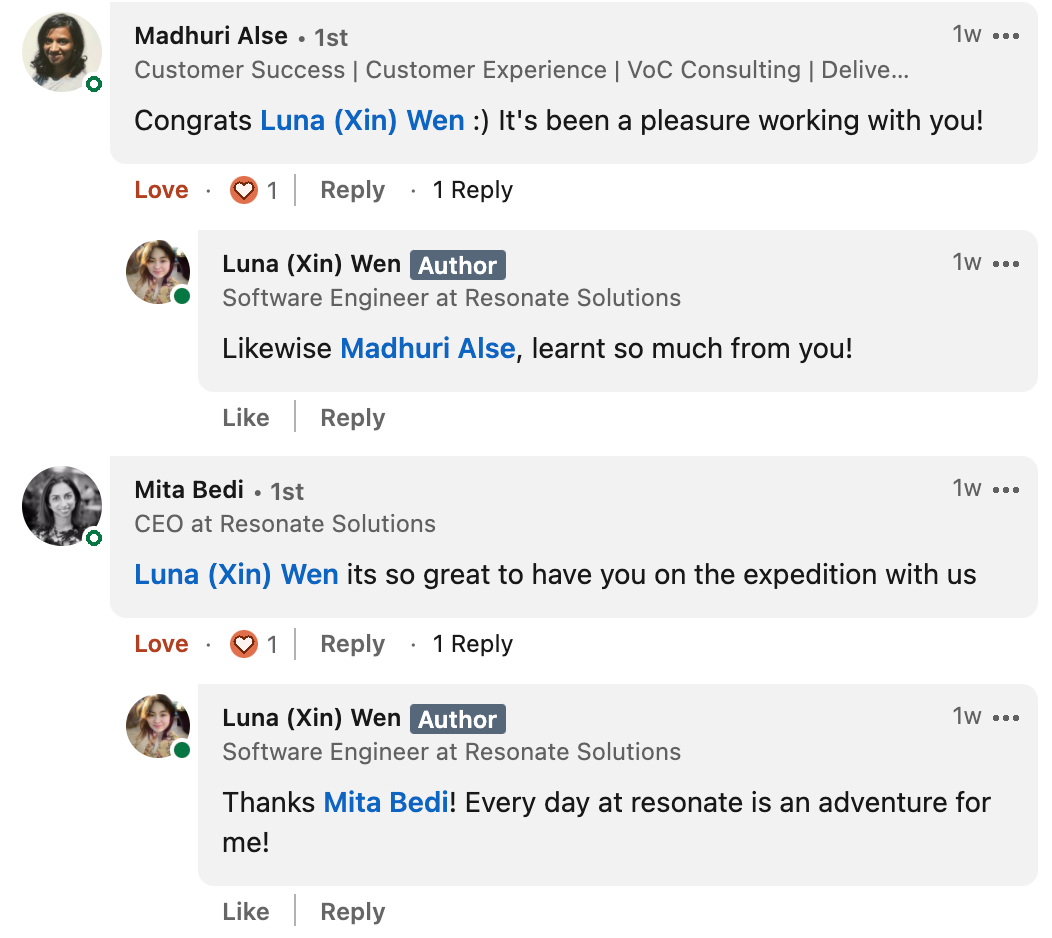Collapse the 1 Reply thread under Mita's comment
This screenshot has height=938, width=1052.
tap(472, 644)
